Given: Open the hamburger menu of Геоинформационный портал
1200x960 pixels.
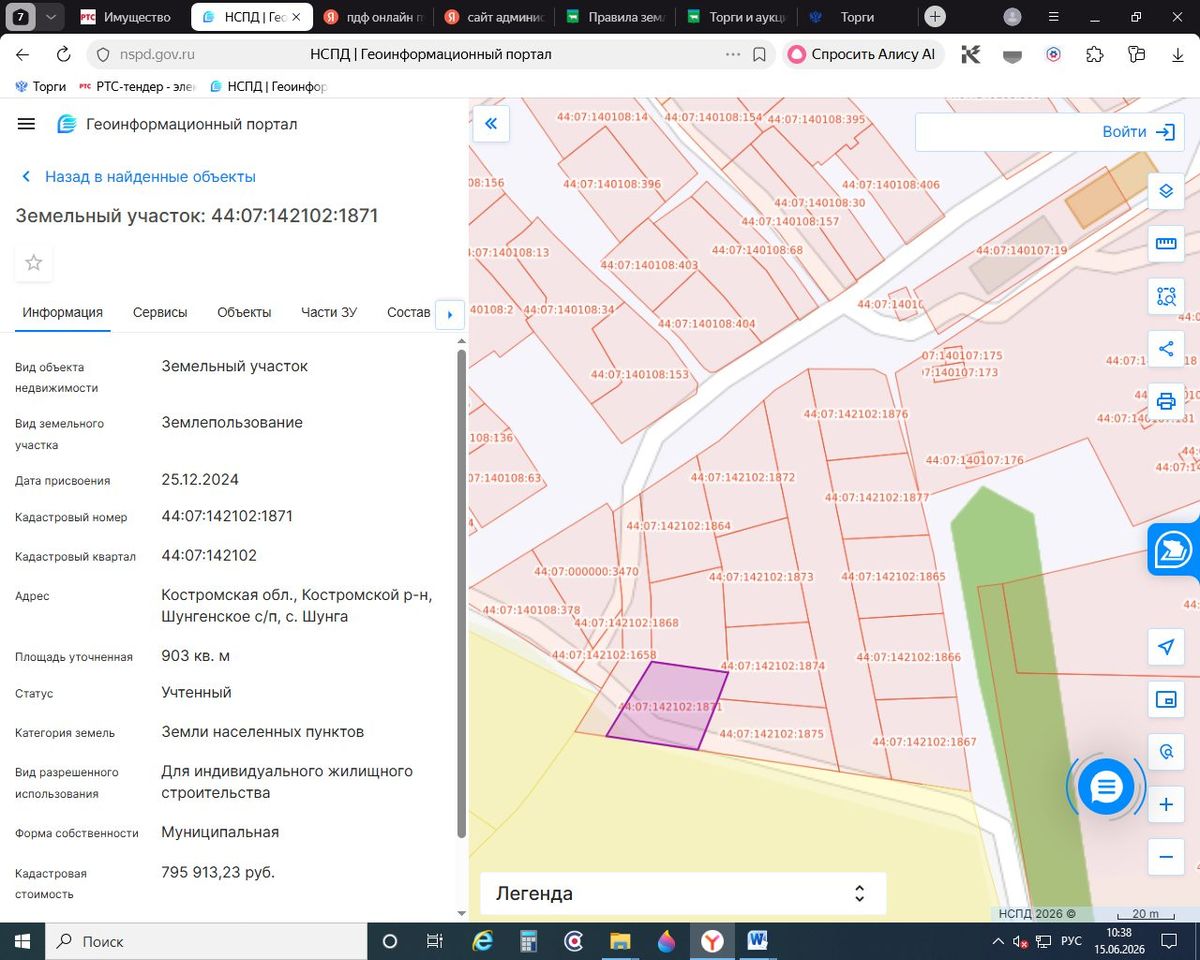Looking at the screenshot, I should click(27, 124).
